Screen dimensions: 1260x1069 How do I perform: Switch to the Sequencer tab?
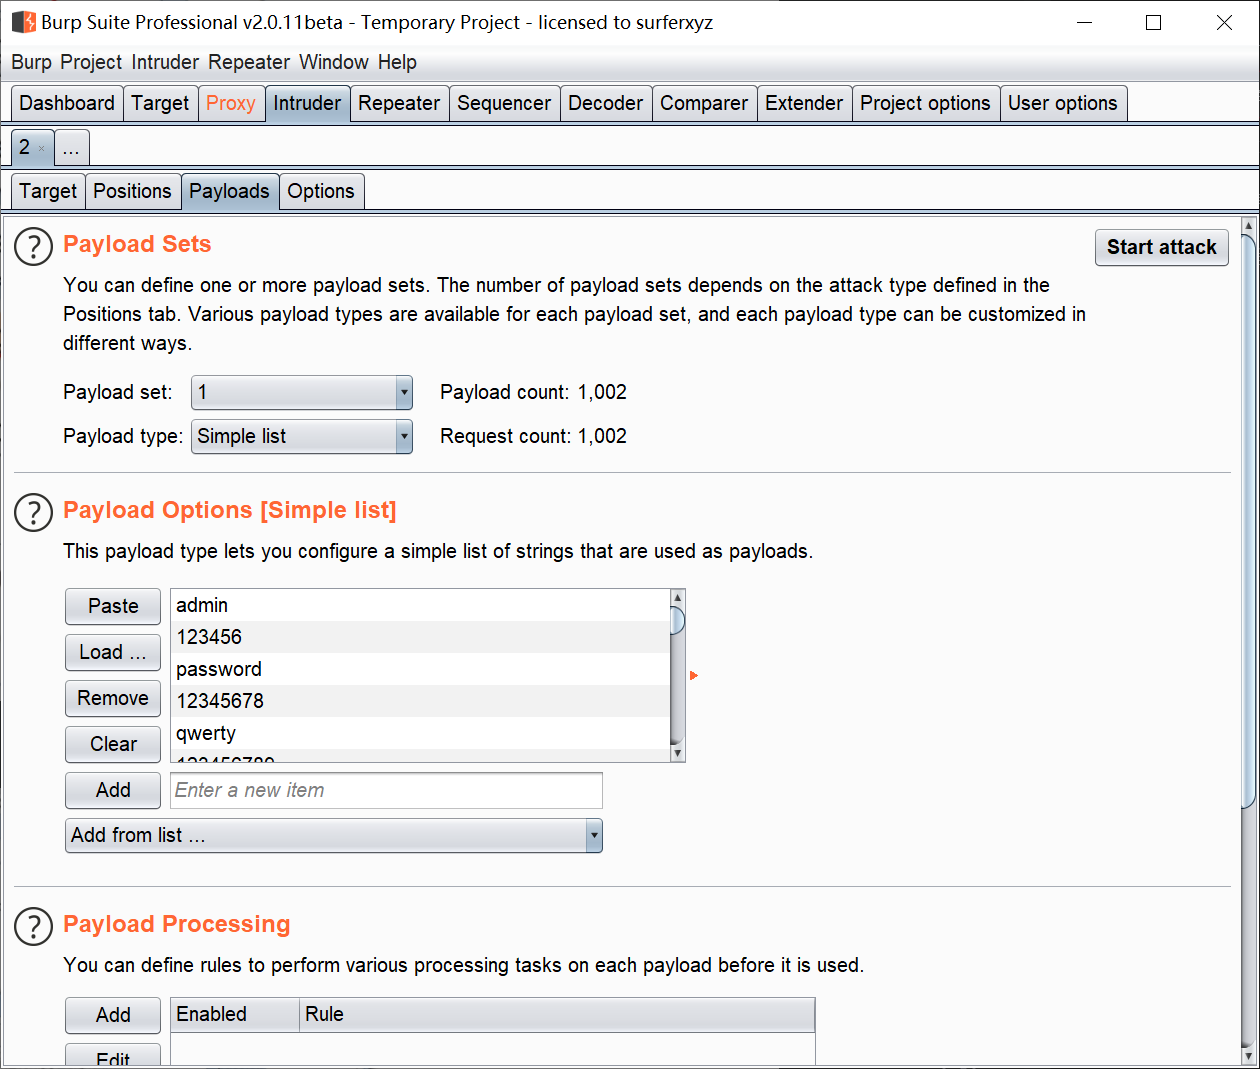(504, 103)
